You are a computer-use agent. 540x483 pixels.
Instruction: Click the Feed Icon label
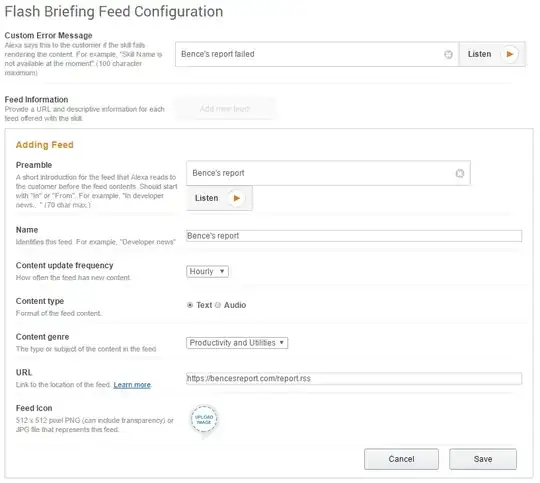click(x=34, y=408)
